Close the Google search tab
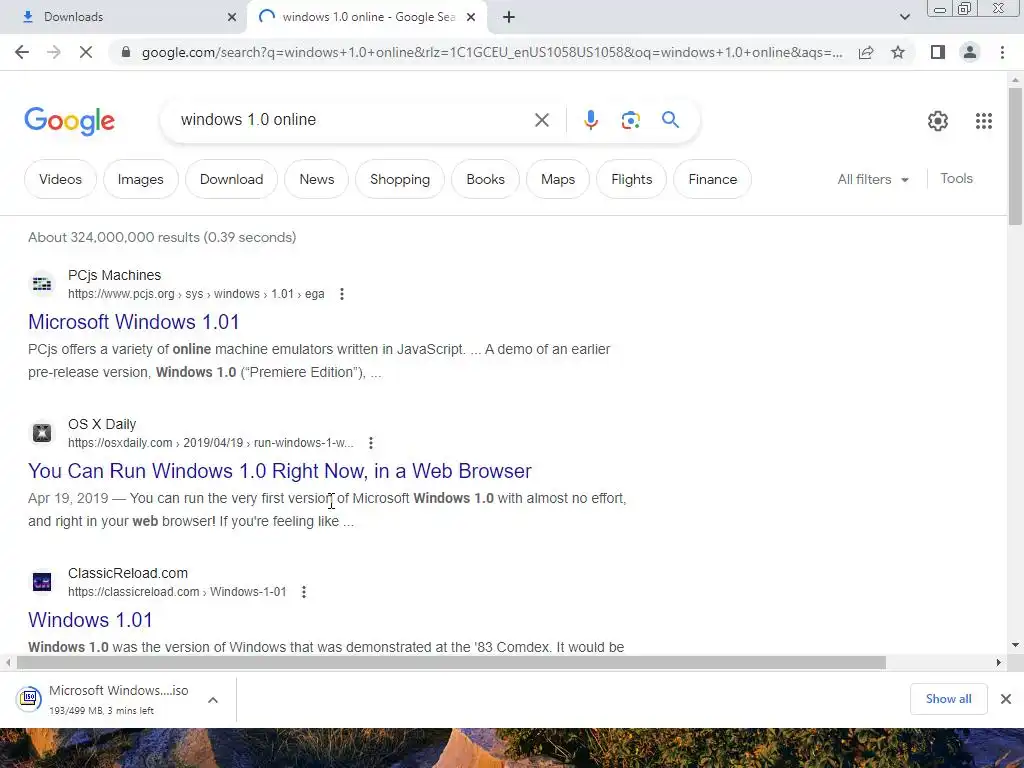 [x=471, y=17]
